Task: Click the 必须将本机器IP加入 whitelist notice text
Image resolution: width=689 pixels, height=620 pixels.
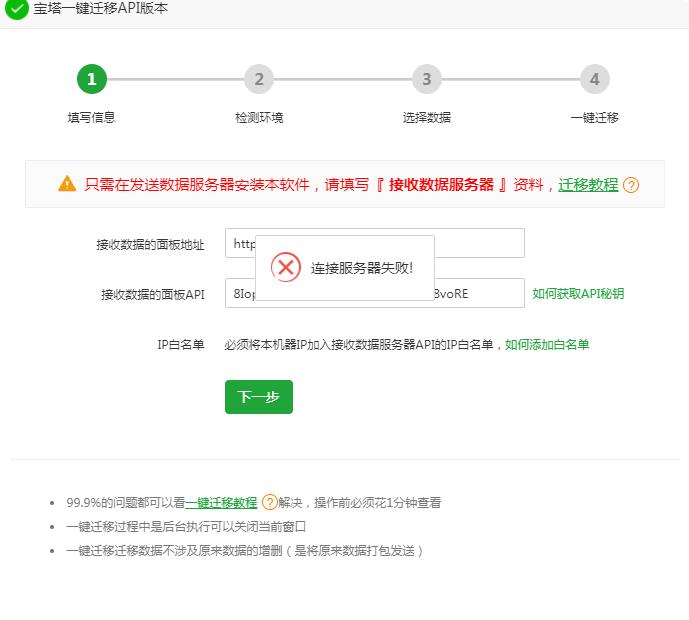Action: click(363, 344)
